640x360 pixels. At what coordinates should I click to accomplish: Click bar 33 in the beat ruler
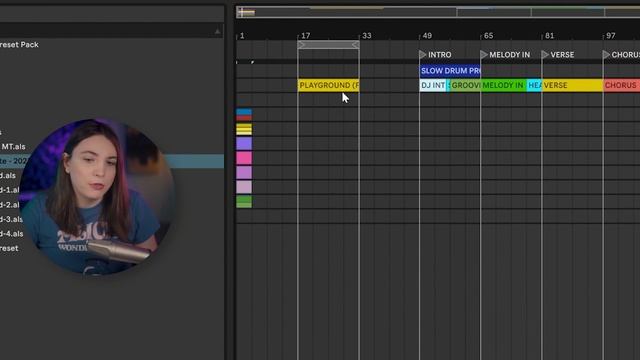[367, 36]
